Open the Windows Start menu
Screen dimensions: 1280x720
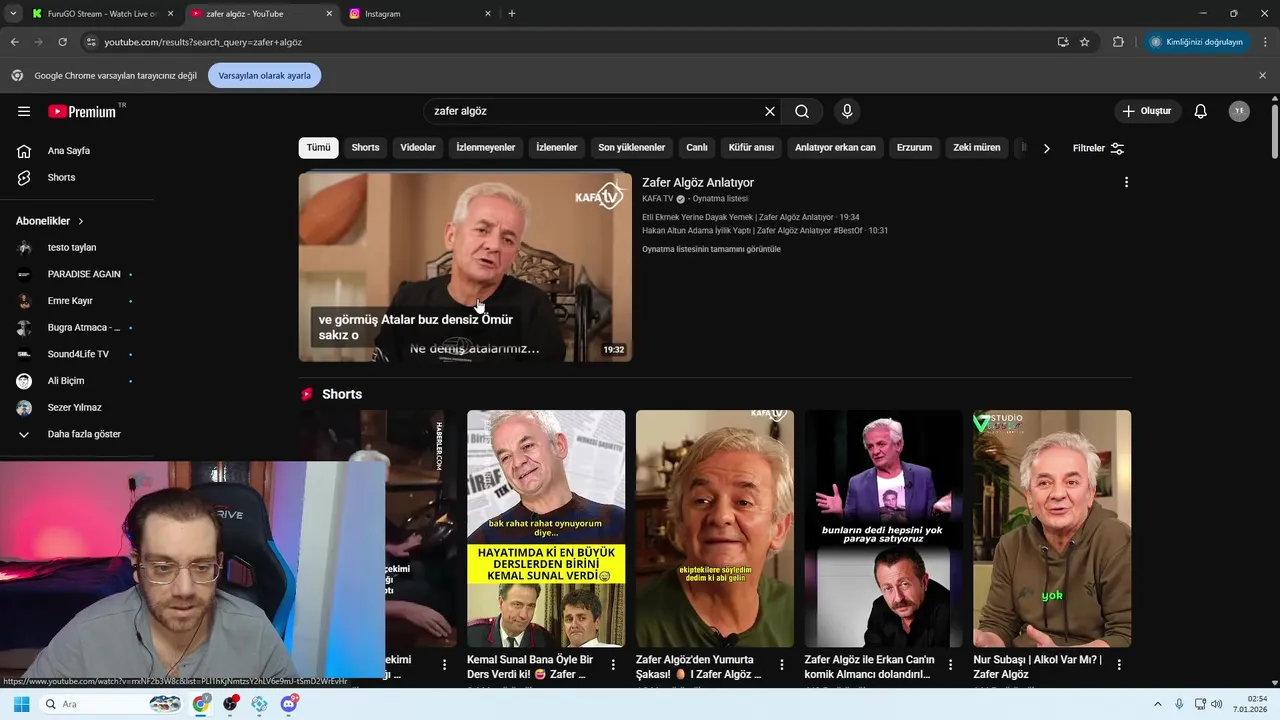(21, 704)
